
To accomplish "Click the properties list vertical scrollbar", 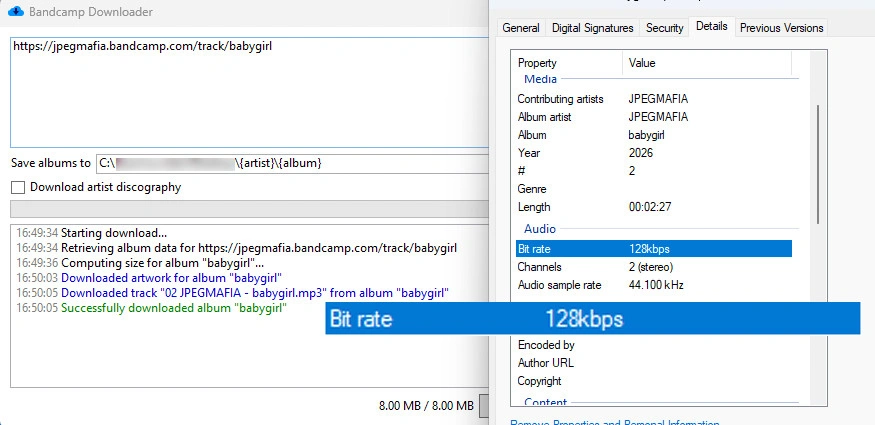I will pos(818,165).
